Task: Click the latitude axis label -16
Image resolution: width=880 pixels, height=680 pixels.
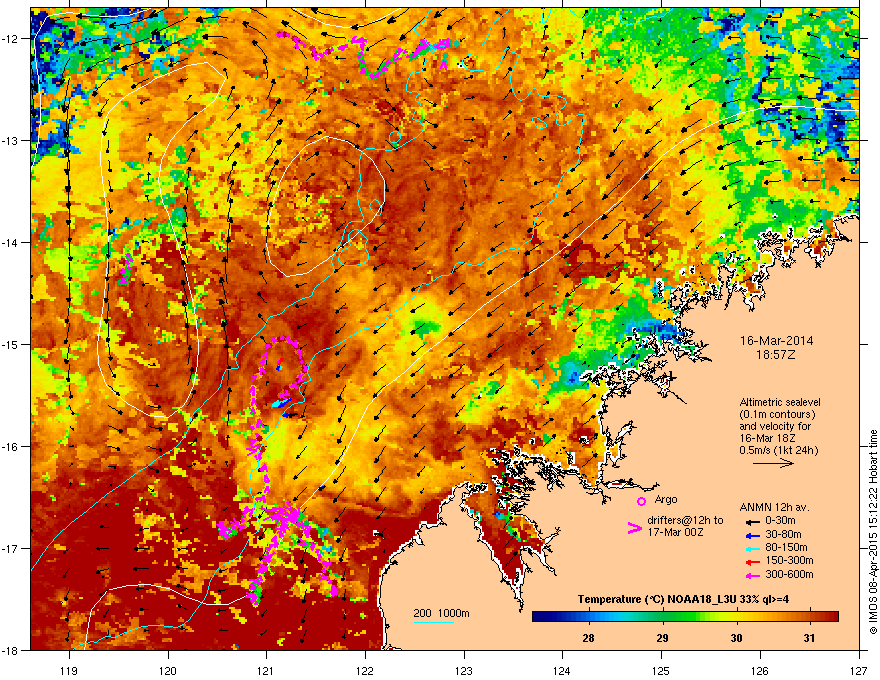Action: click(11, 447)
